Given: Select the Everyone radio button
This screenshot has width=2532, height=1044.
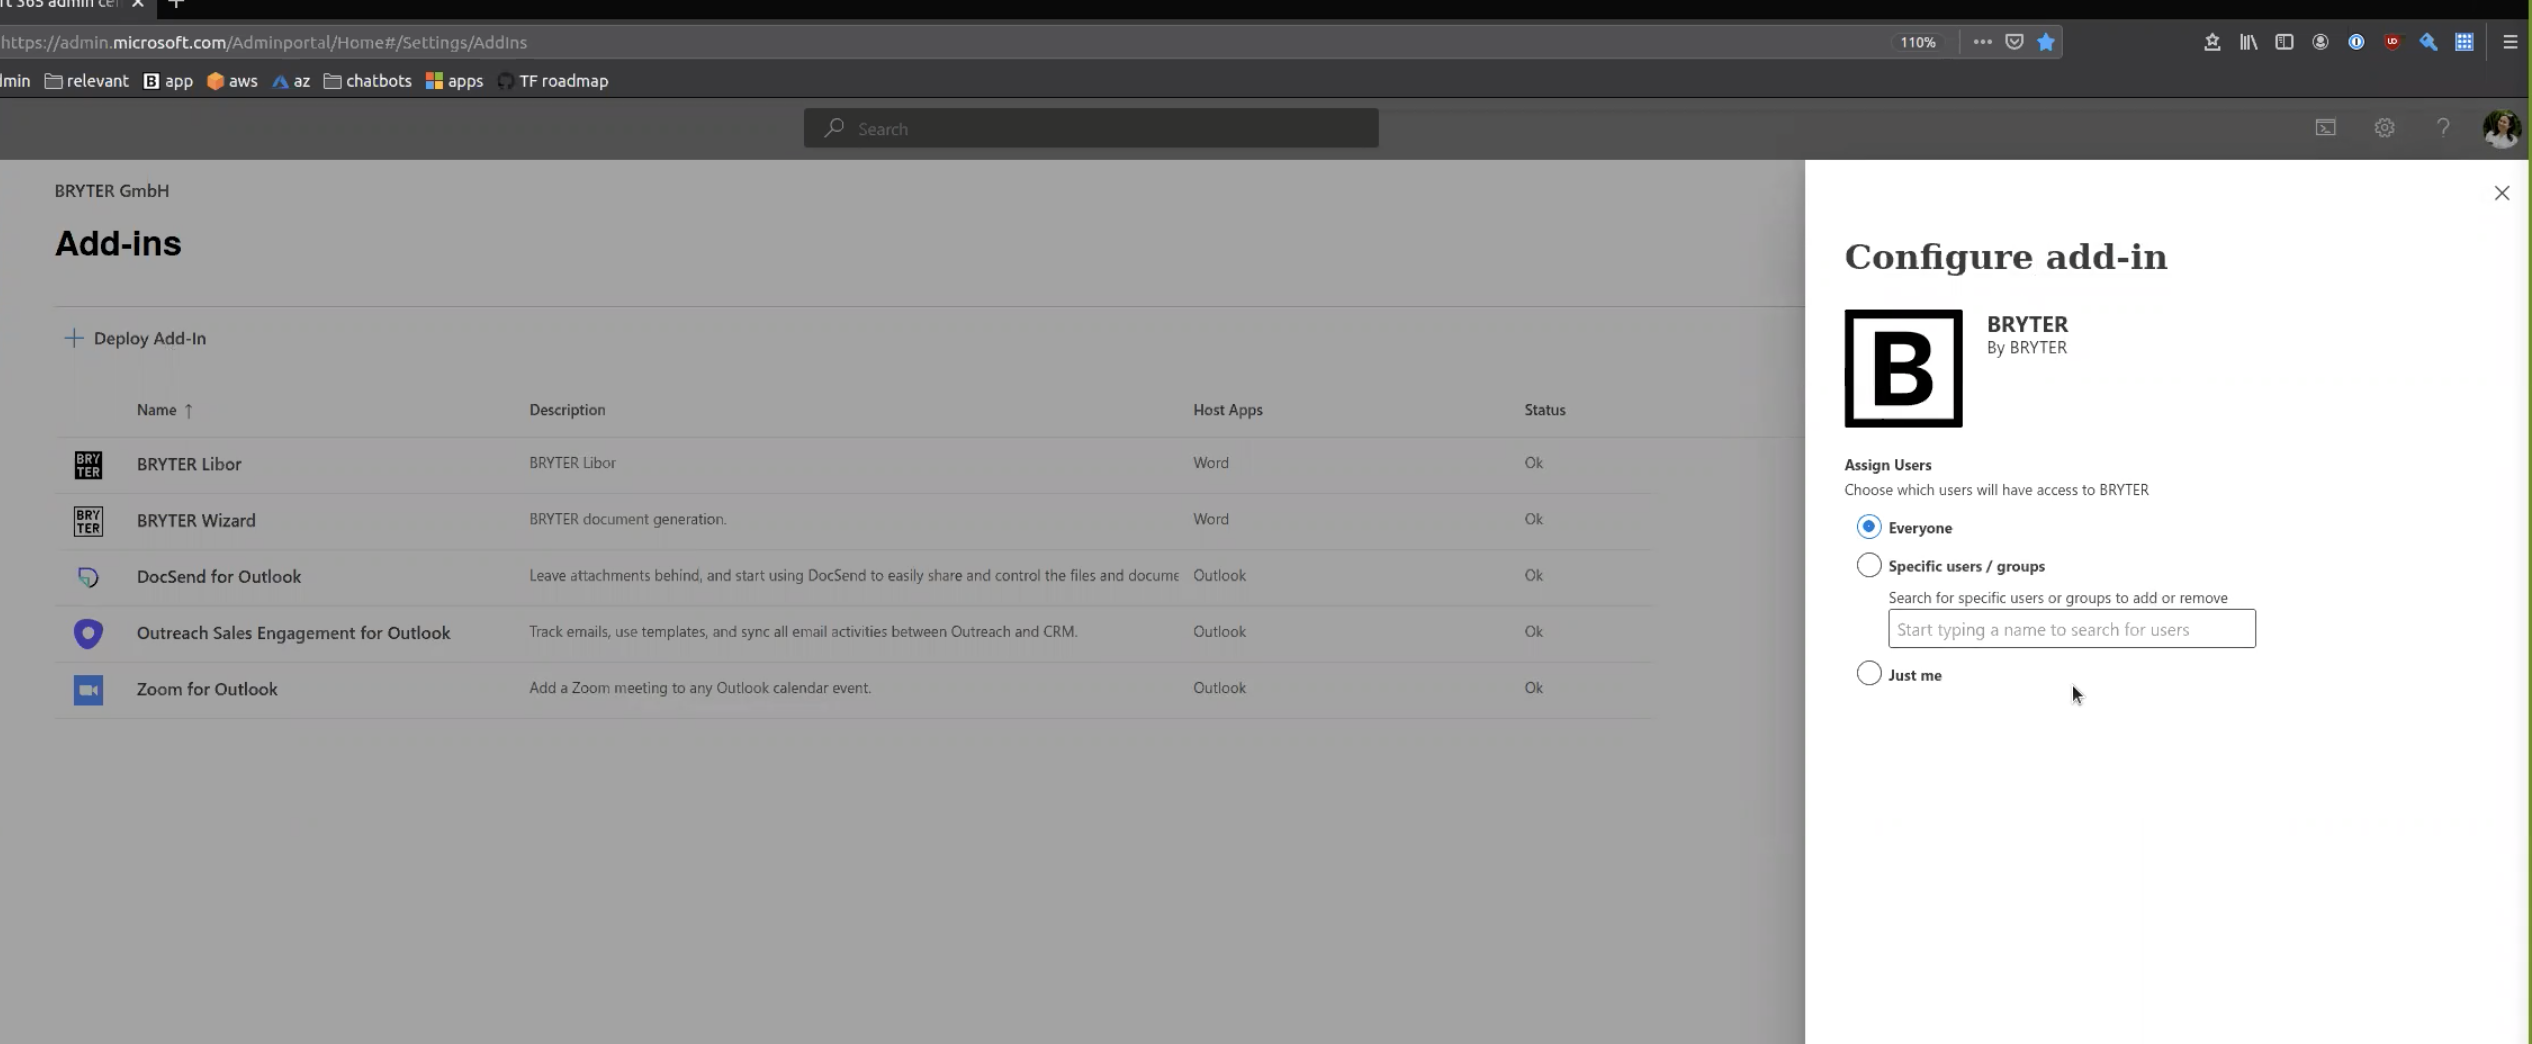Looking at the screenshot, I should pos(1868,527).
